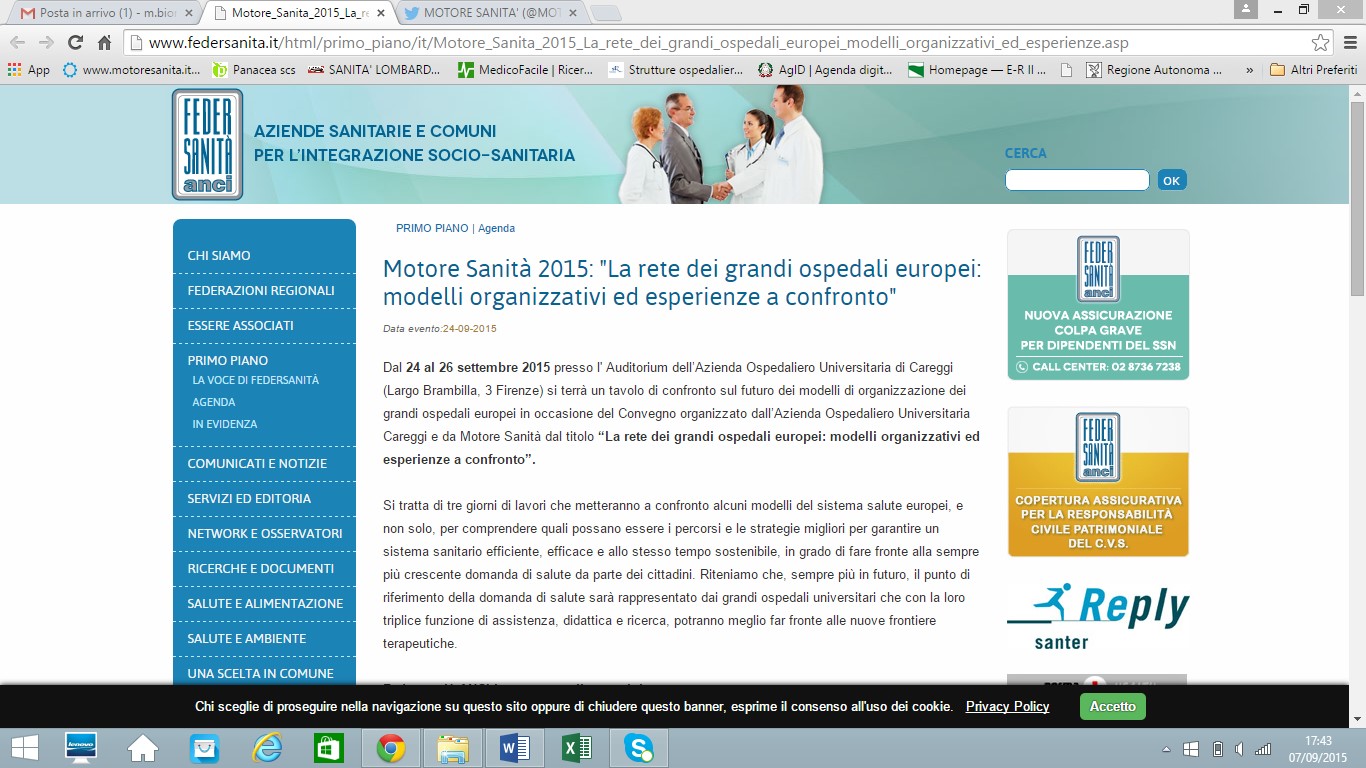Switch to Excel from the taskbar
The width and height of the screenshot is (1366, 768).
[x=577, y=748]
